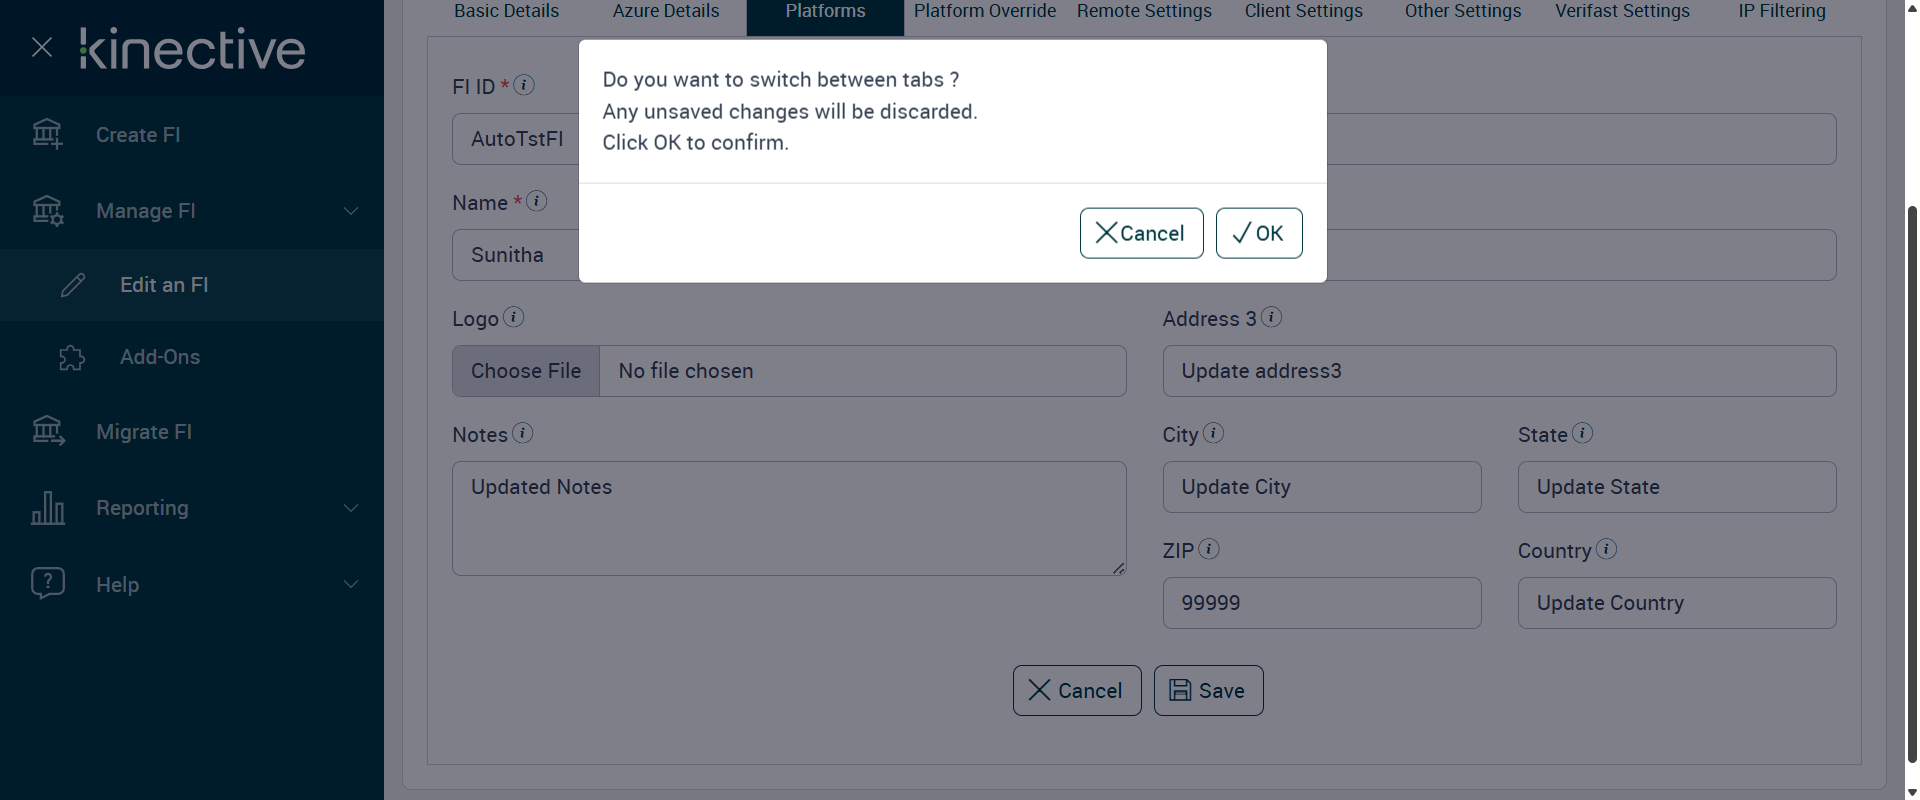This screenshot has width=1920, height=800.
Task: Expand the Reporting submenu chevron
Action: tap(351, 508)
